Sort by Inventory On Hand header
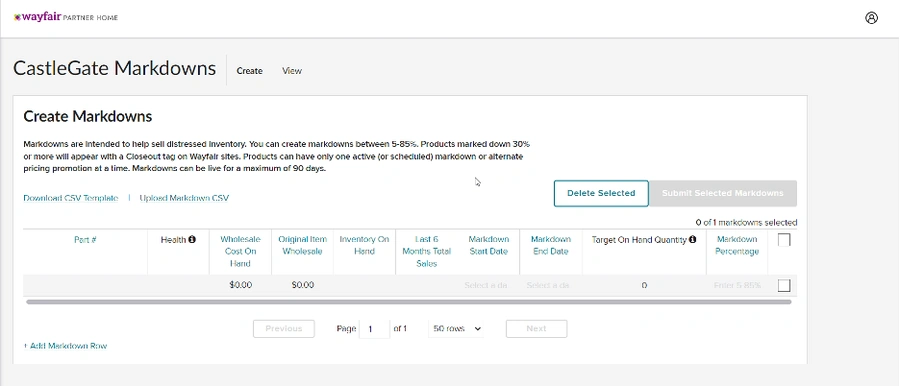The width and height of the screenshot is (900, 386). (364, 245)
